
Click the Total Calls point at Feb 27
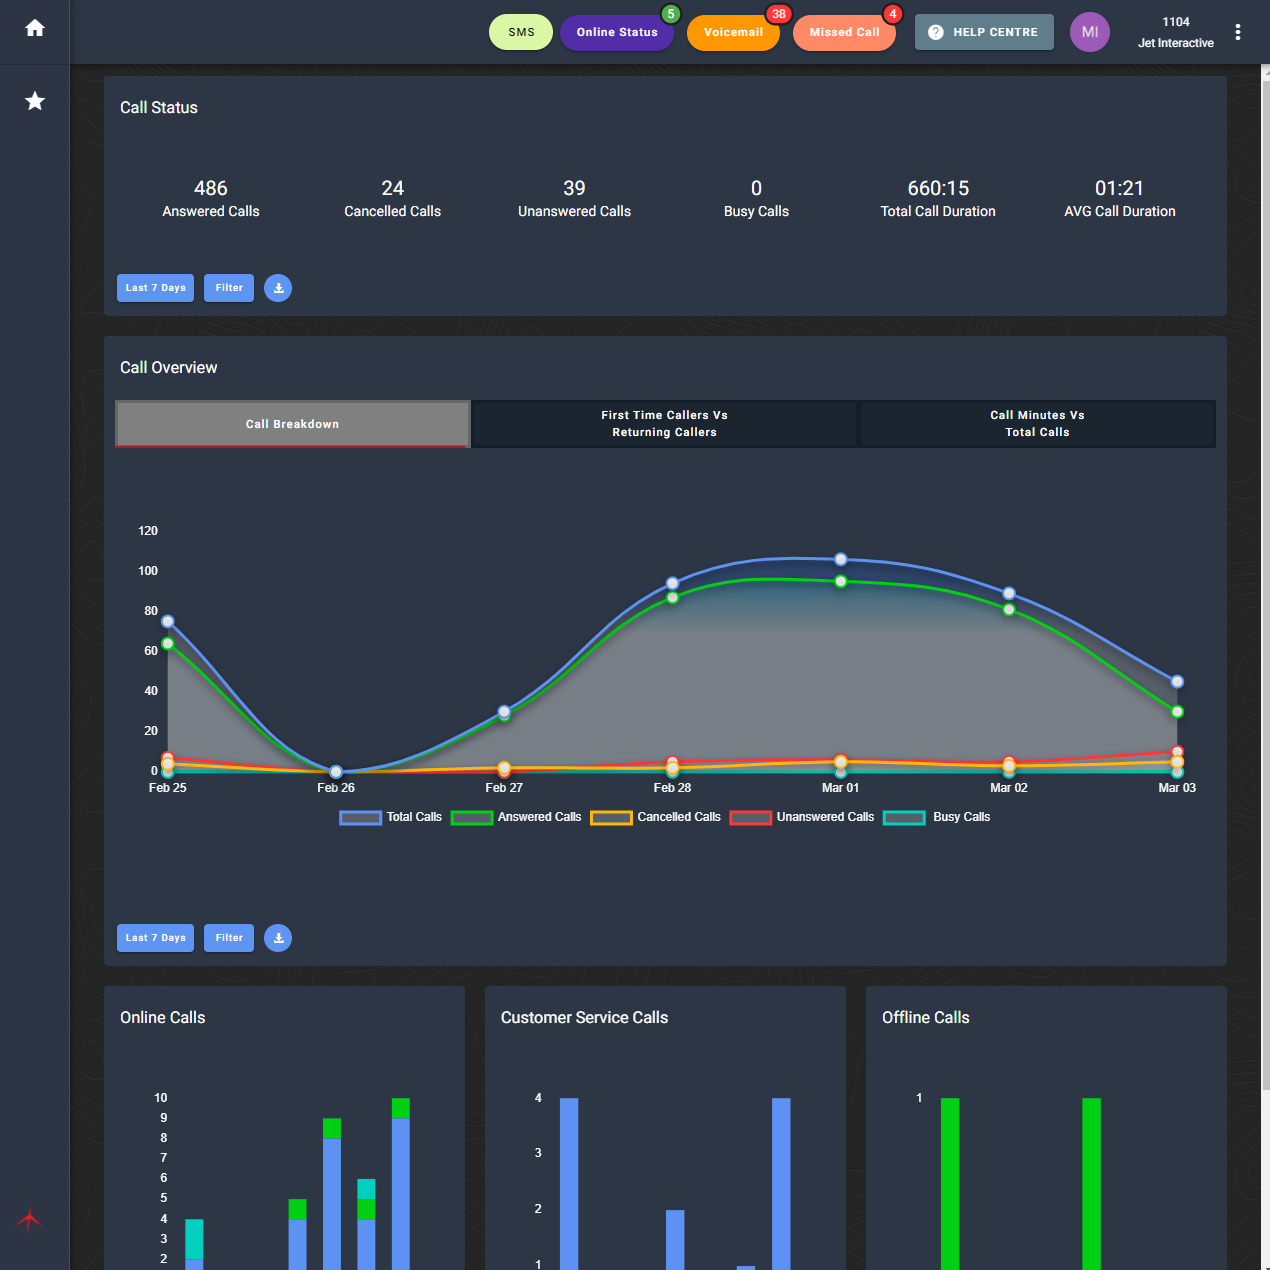pos(504,711)
